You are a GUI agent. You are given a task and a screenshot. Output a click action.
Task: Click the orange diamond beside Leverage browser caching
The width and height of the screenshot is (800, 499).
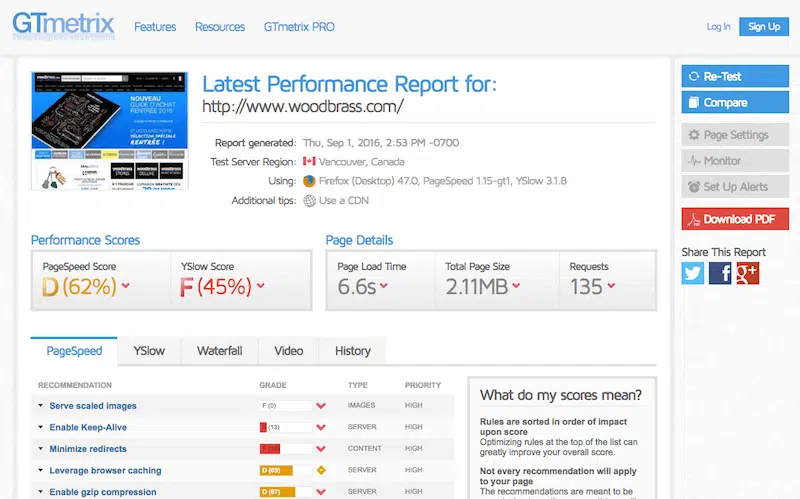[321, 470]
